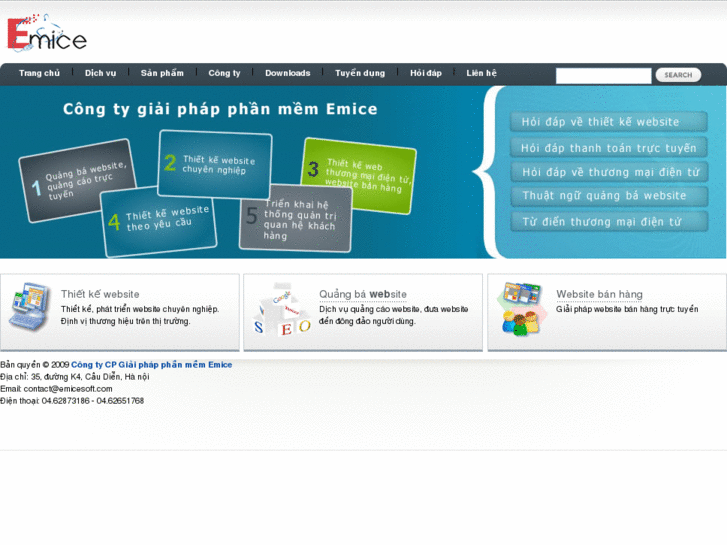Open the Tuyển dụng menu item
Screen dimensions: 727x545
tap(360, 73)
